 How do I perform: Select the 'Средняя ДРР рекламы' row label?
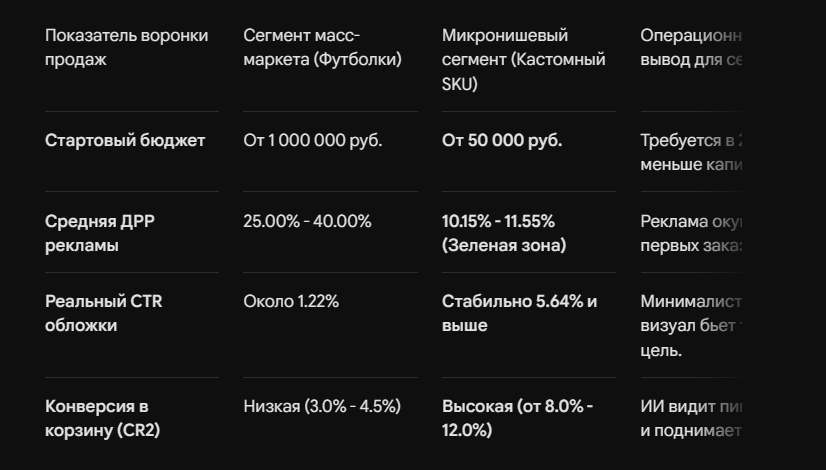pyautogui.click(x=100, y=233)
